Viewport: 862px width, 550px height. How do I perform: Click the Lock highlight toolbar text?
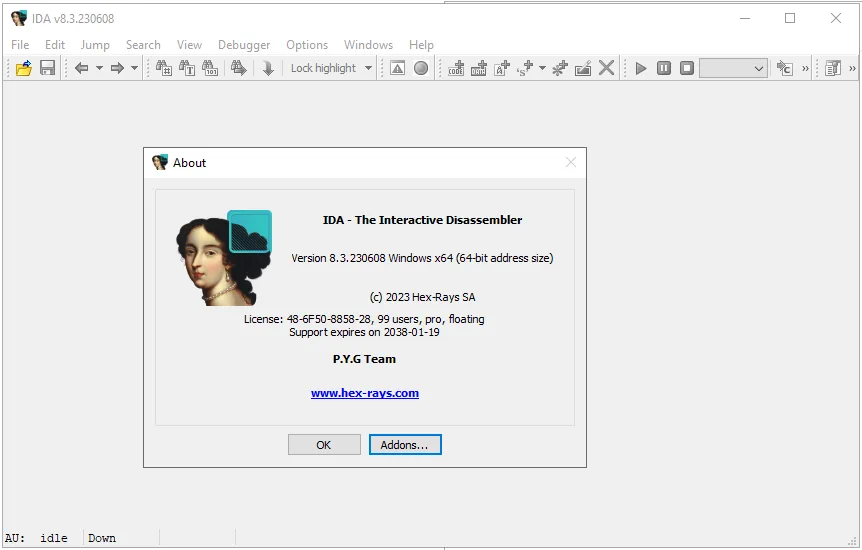(323, 68)
